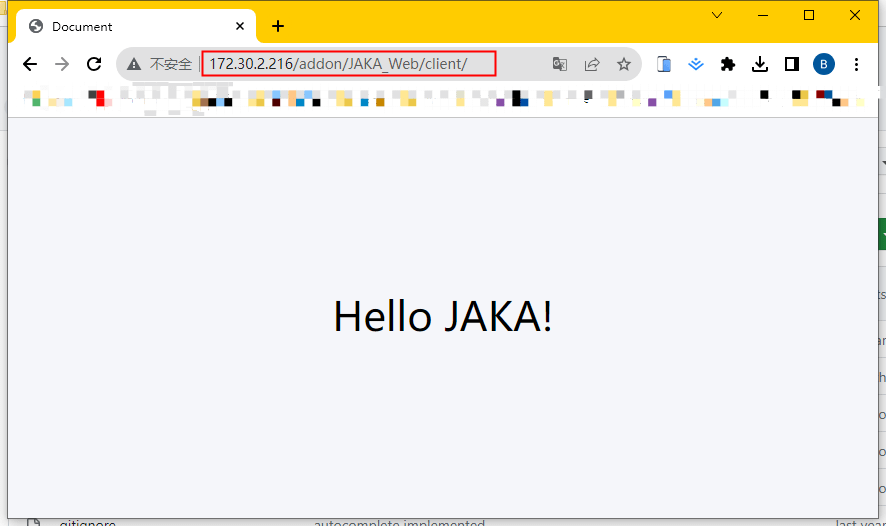Click the blue-white clipboard extension icon
The image size is (886, 526).
tap(664, 64)
